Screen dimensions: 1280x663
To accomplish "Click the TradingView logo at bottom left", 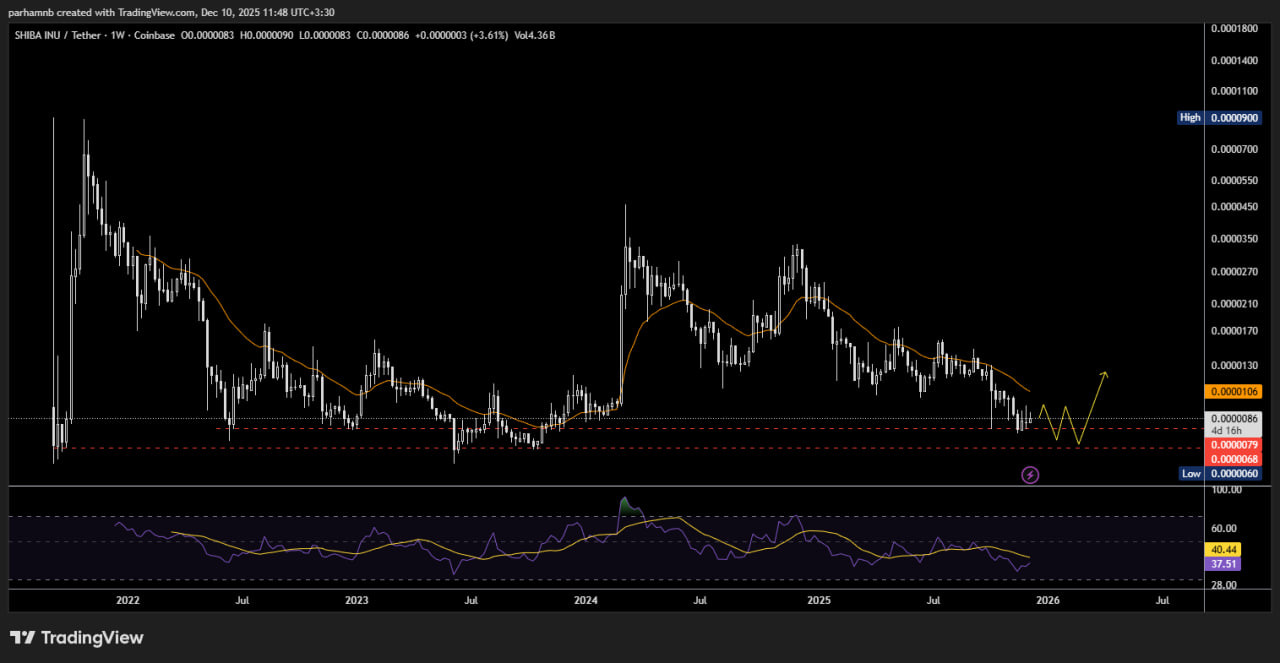I will click(x=77, y=637).
